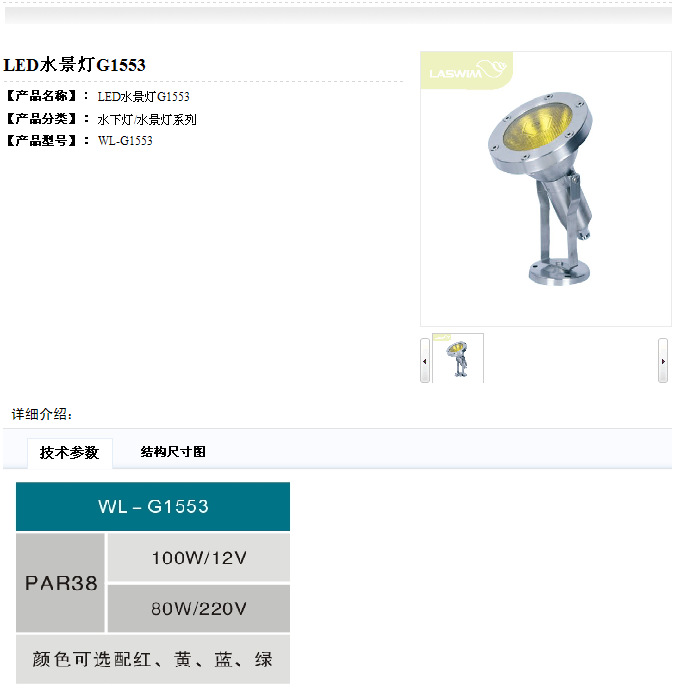
Task: Click the PAR38 table cell
Action: 61,583
